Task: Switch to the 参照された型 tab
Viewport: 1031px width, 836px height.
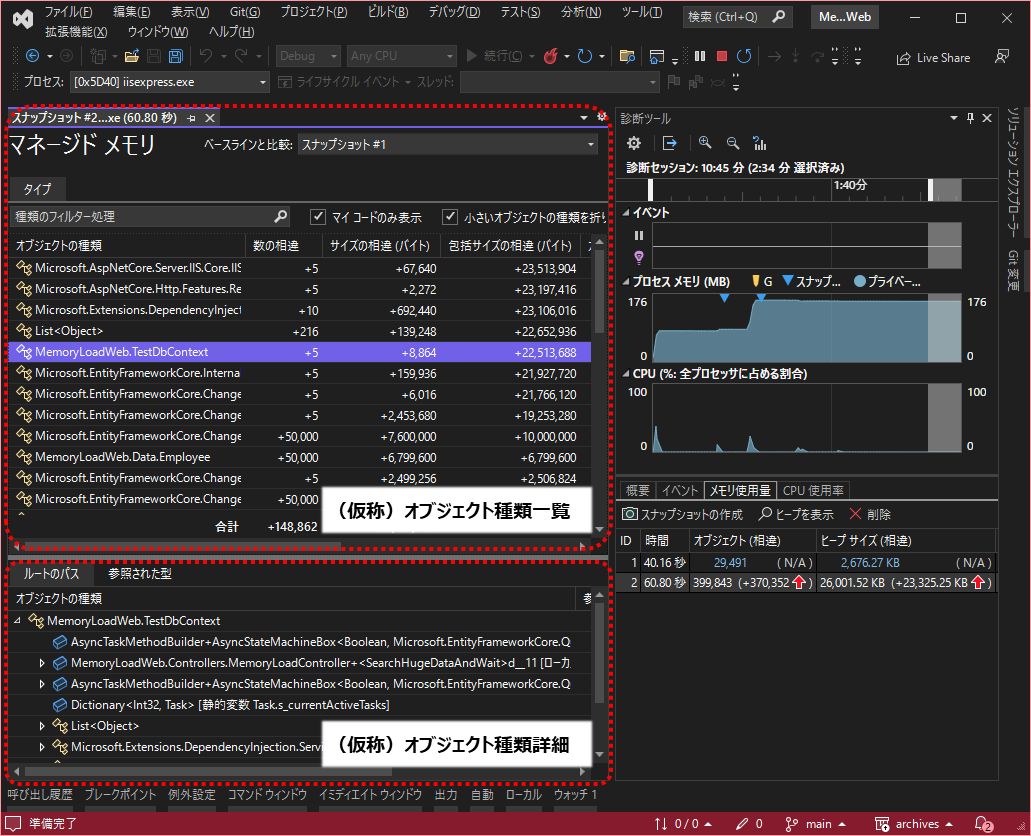Action: tap(140, 574)
